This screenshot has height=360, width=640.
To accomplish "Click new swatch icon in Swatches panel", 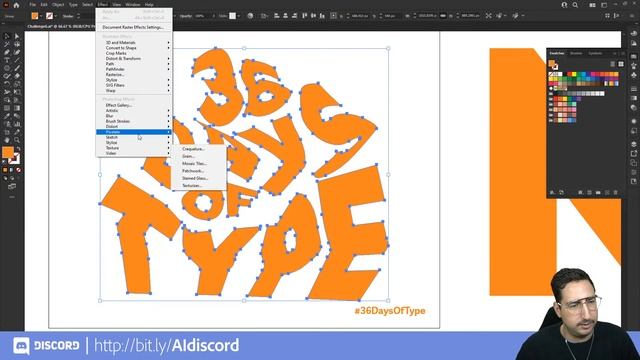I will tap(607, 192).
